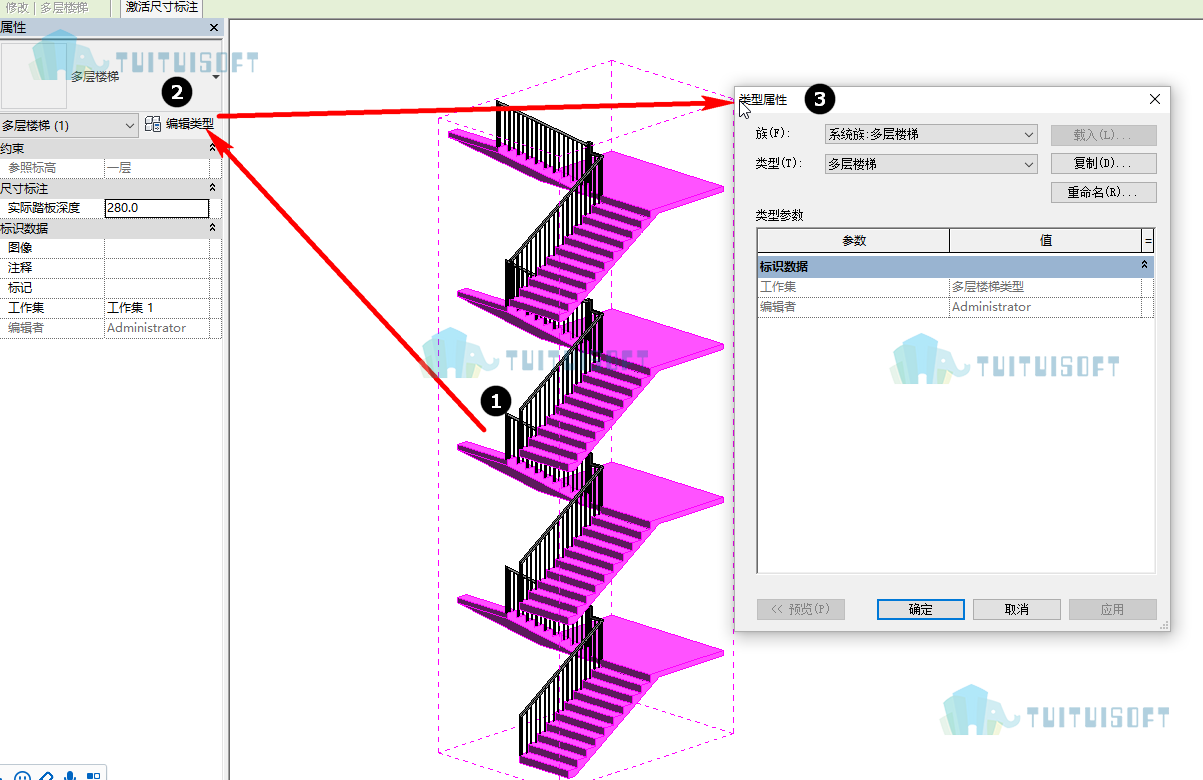Click the << 预览(P) preview button
The width and height of the screenshot is (1203, 780).
tap(801, 609)
